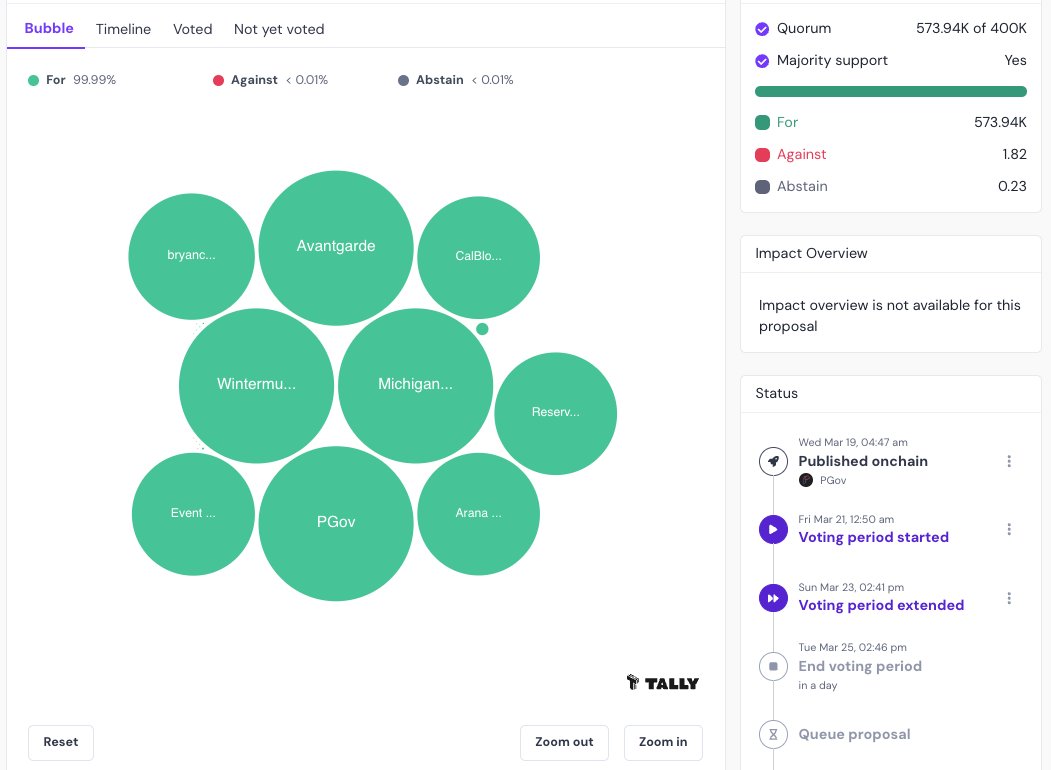Screen dimensions: 1051x770
Task: Click the End voting period stop icon
Action: 773,666
